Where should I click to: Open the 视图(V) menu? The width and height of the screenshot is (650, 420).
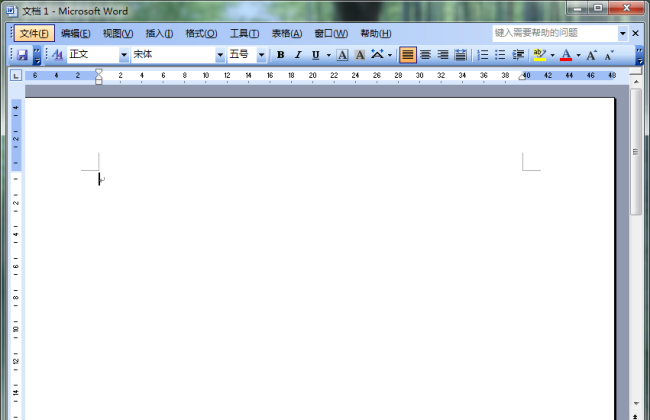(x=118, y=34)
